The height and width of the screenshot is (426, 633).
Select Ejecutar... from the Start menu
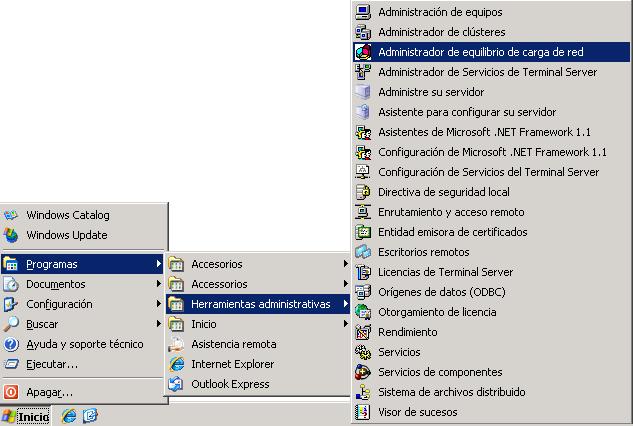[x=82, y=364]
